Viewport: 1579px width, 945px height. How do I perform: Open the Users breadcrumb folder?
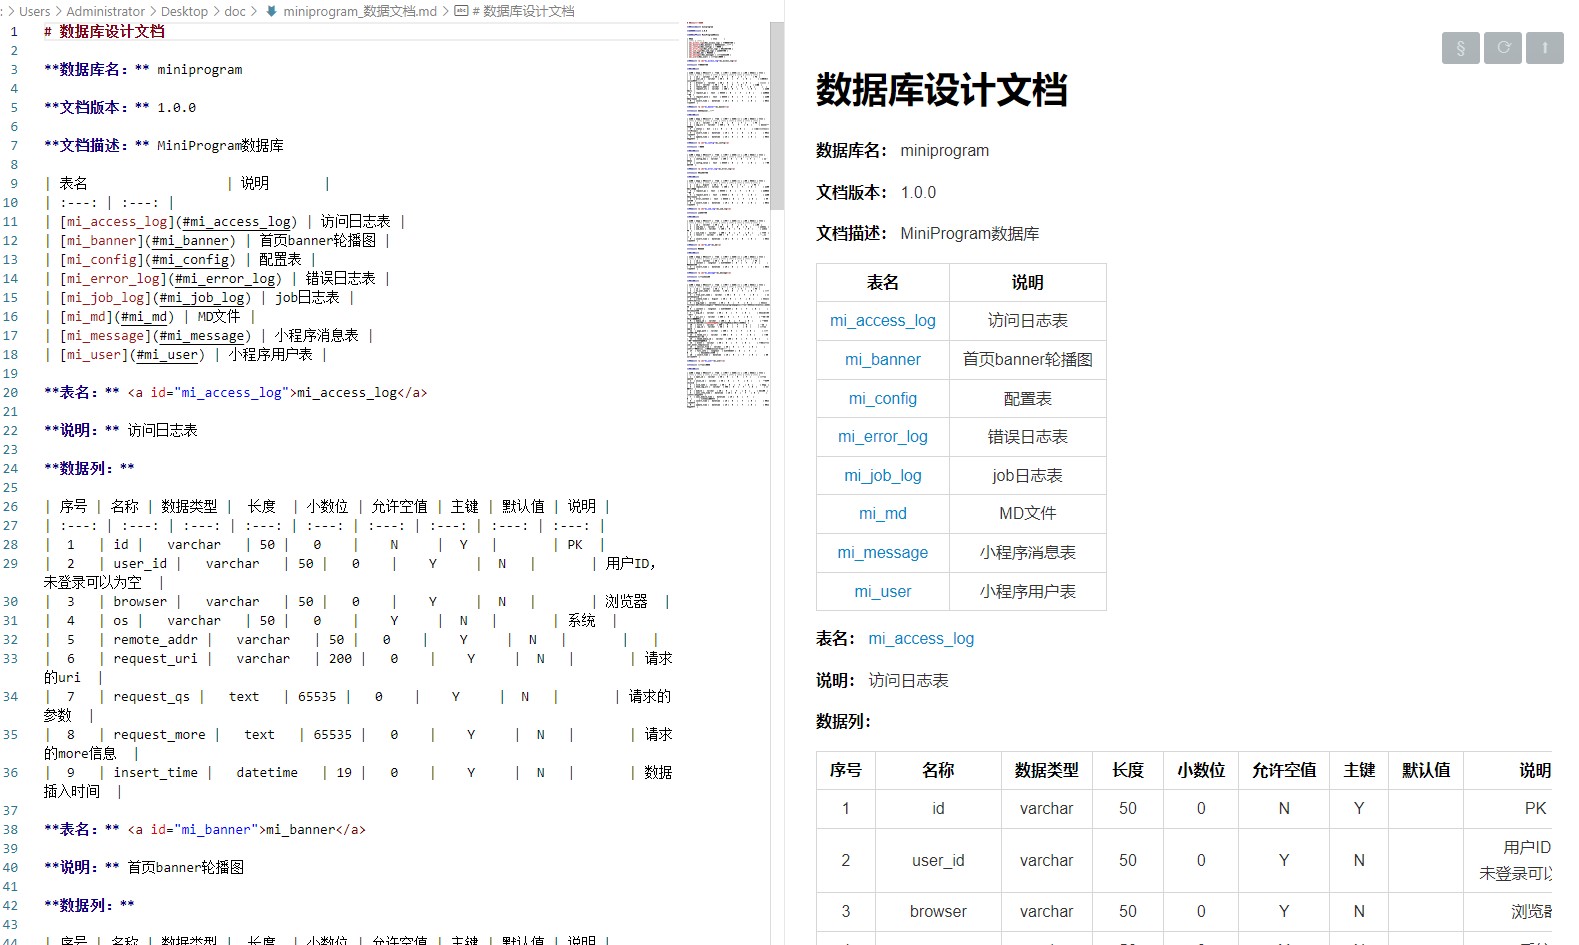(34, 11)
